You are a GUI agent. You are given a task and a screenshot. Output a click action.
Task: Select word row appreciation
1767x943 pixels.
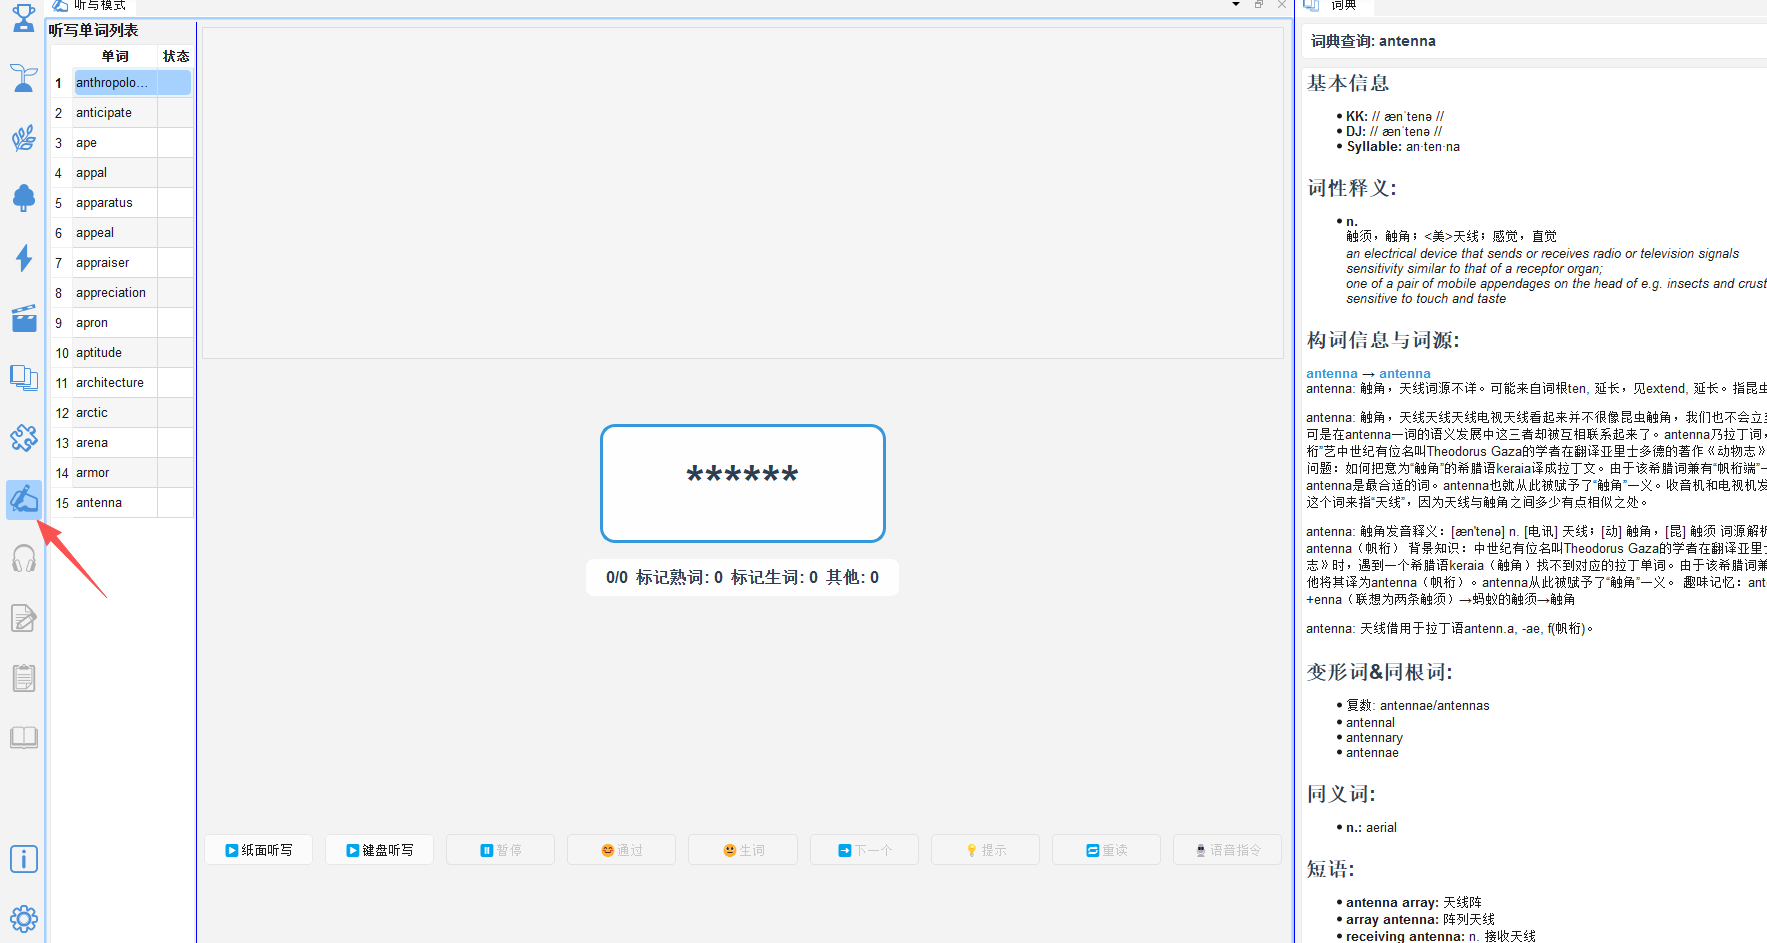(122, 293)
